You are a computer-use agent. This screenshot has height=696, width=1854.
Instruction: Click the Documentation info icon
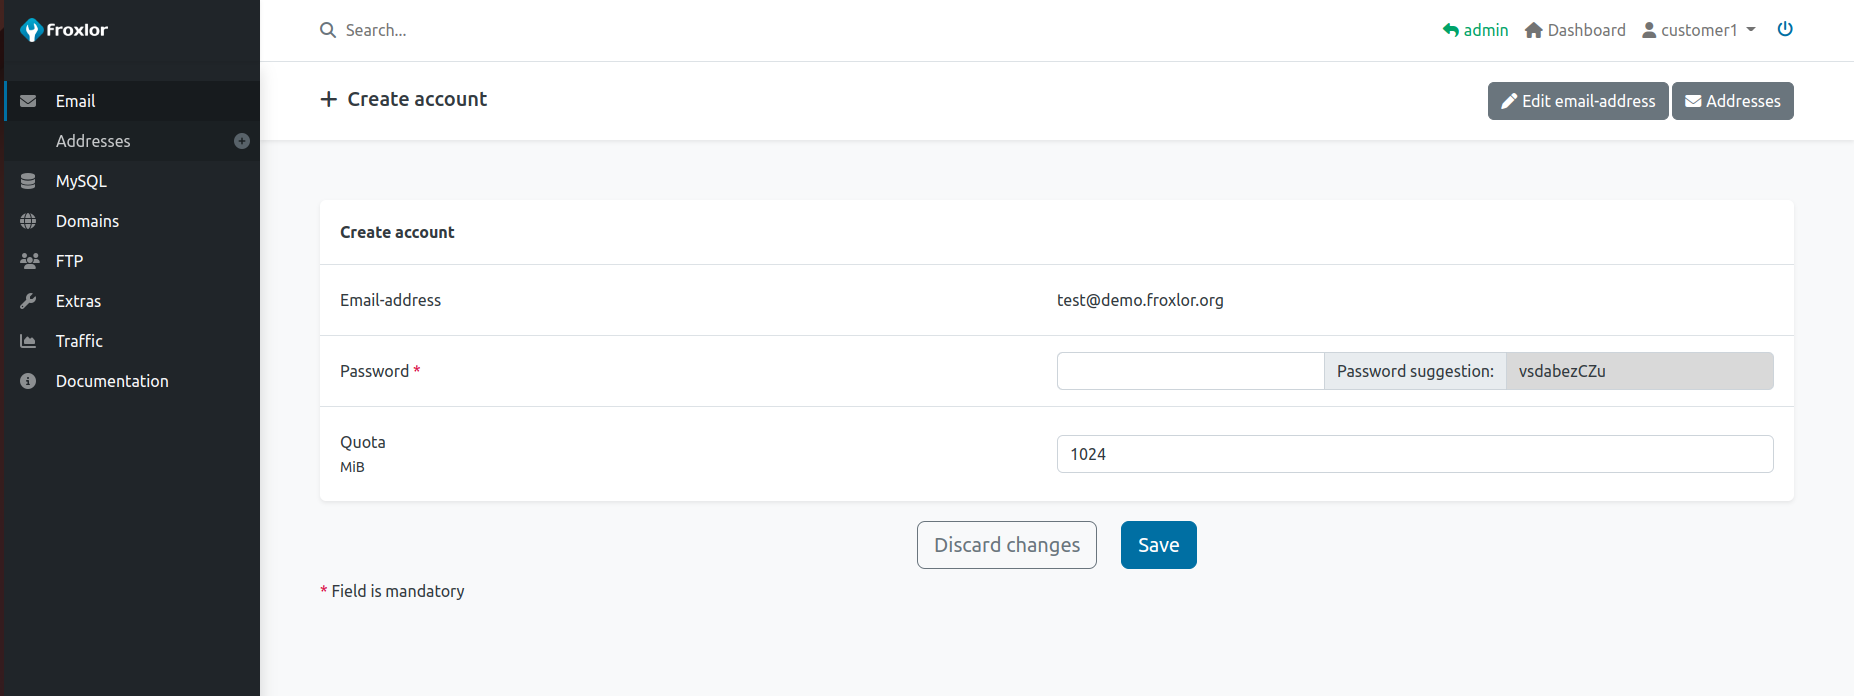pos(28,381)
